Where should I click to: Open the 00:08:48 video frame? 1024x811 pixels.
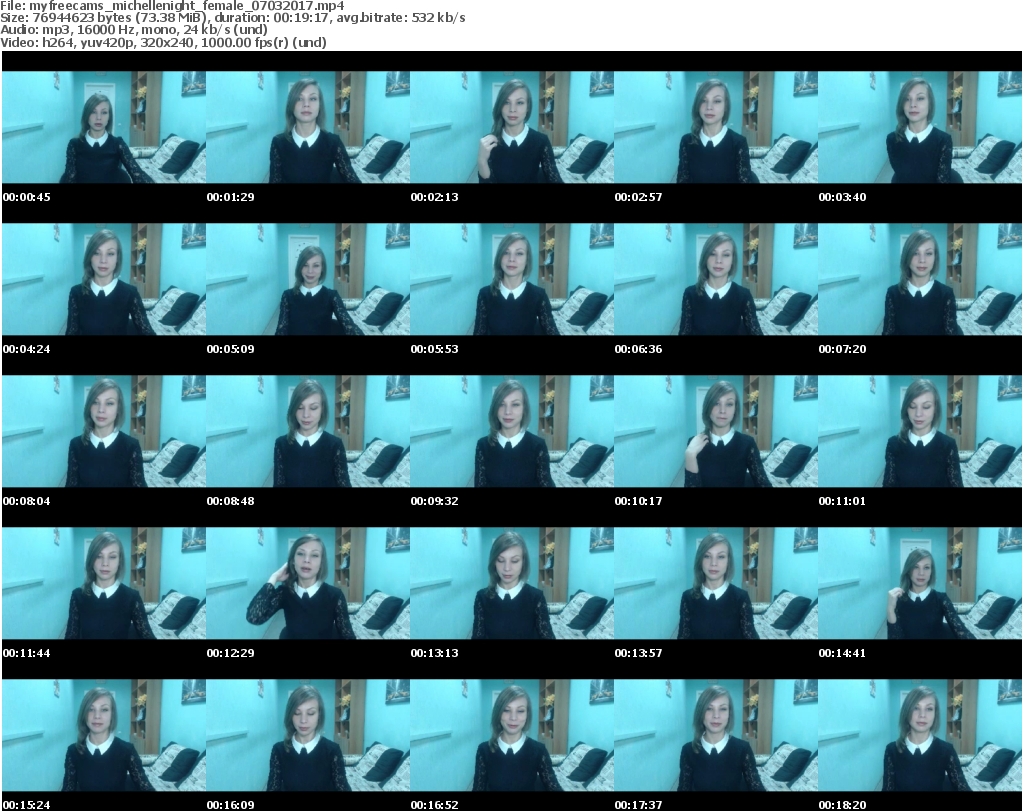[x=308, y=431]
